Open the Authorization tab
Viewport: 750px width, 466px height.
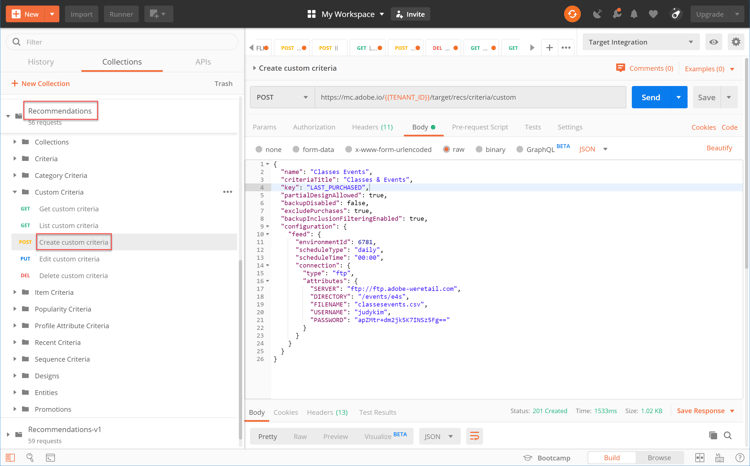[314, 127]
